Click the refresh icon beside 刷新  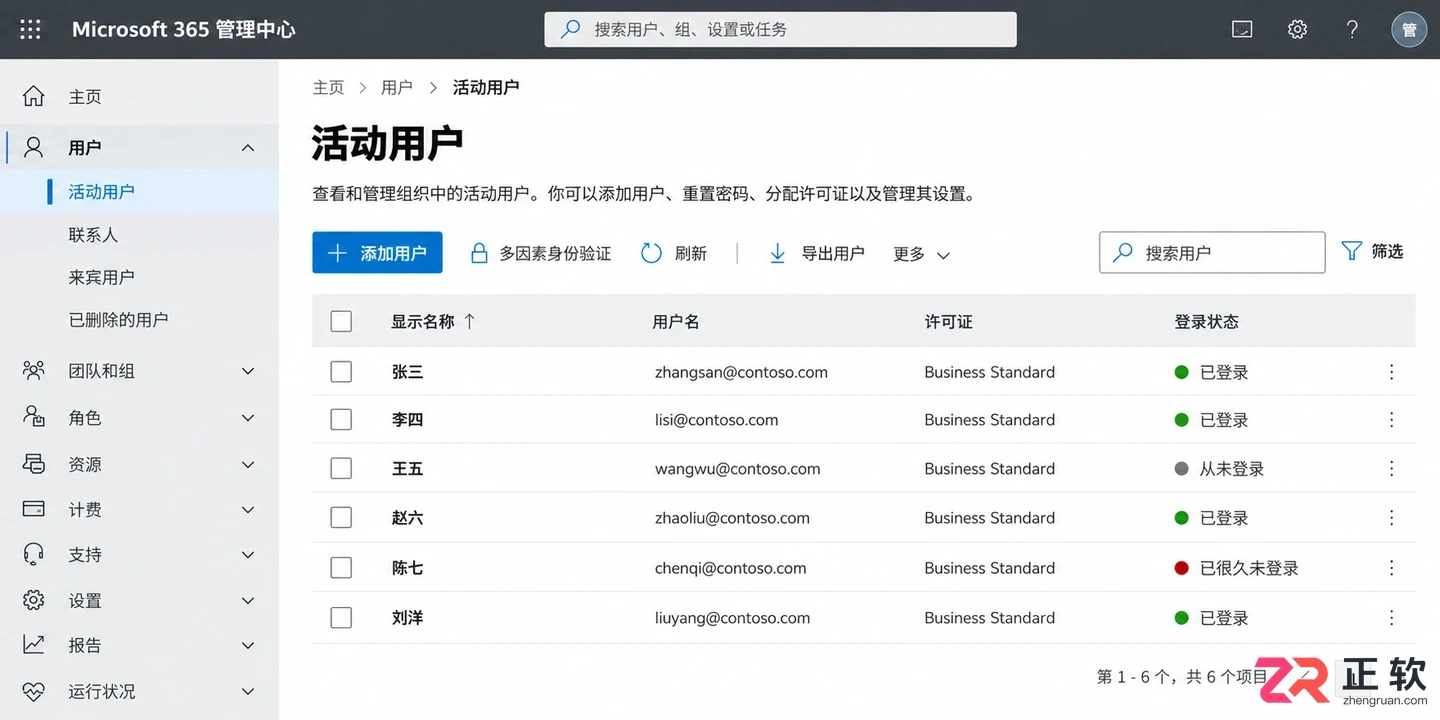651,253
